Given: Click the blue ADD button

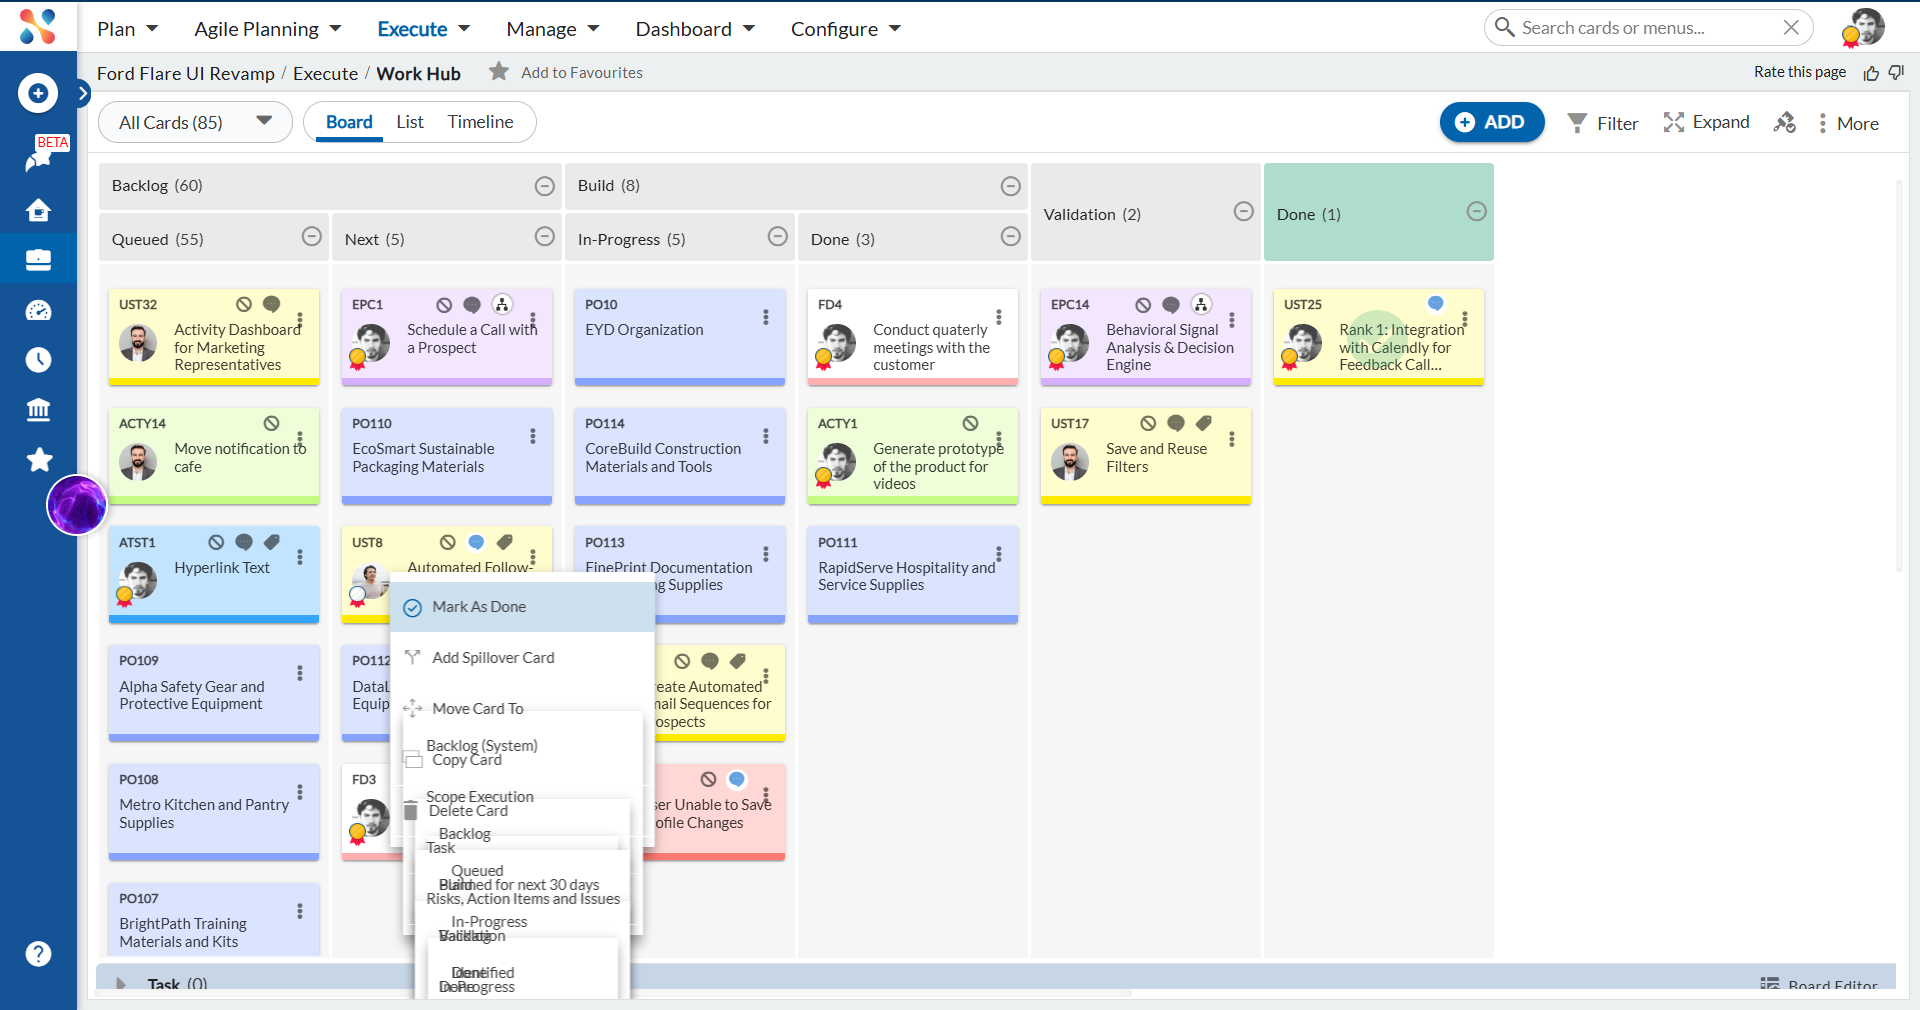Looking at the screenshot, I should 1492,122.
